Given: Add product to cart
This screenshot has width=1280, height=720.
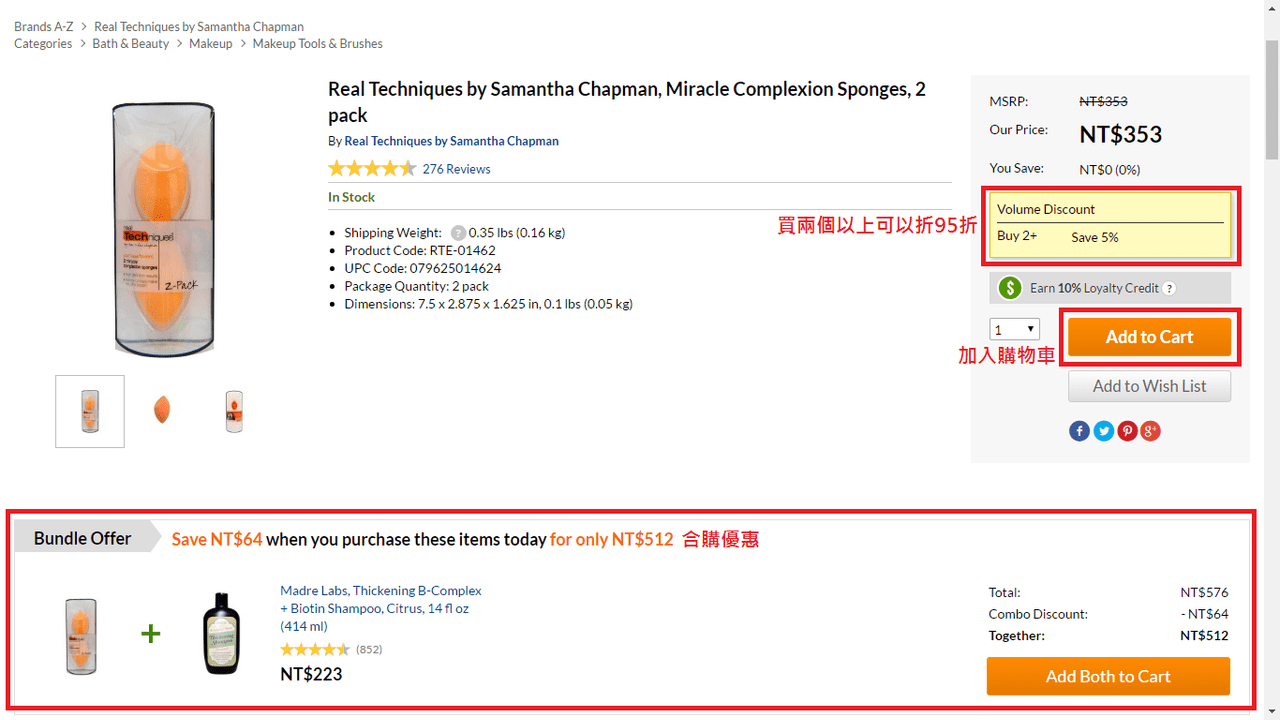Looking at the screenshot, I should [1149, 337].
